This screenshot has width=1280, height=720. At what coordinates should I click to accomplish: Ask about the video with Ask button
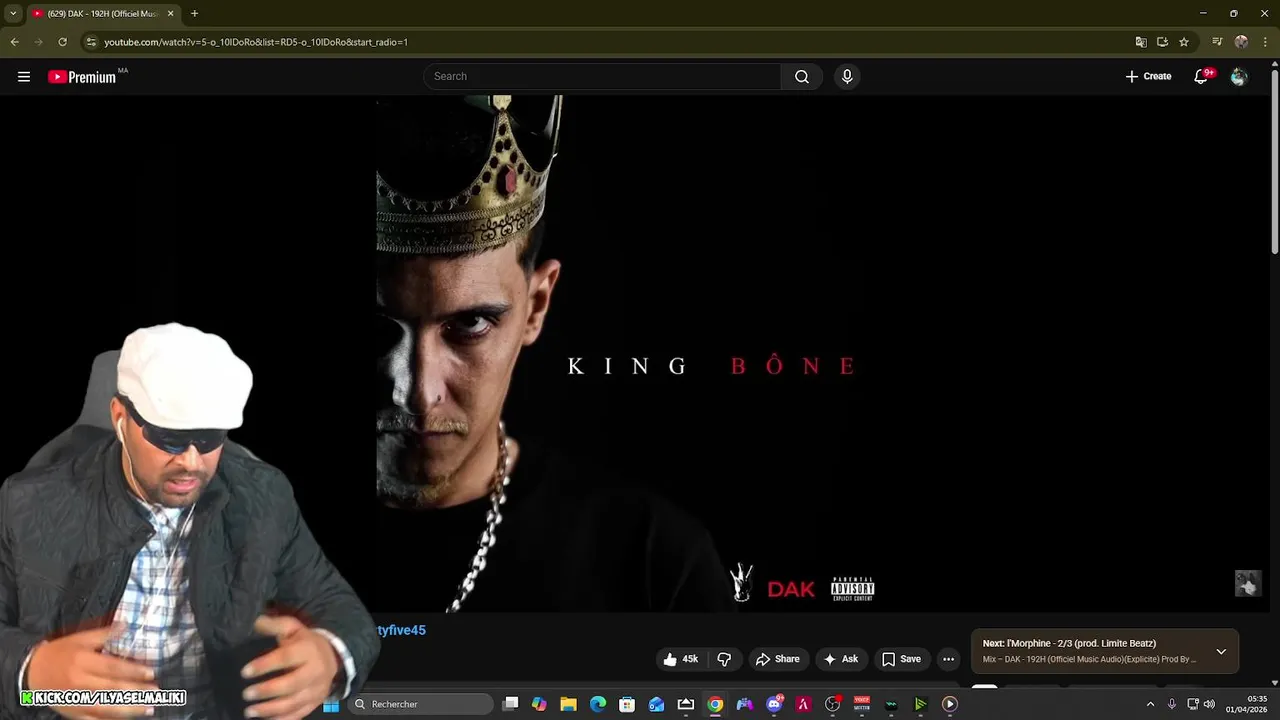841,659
